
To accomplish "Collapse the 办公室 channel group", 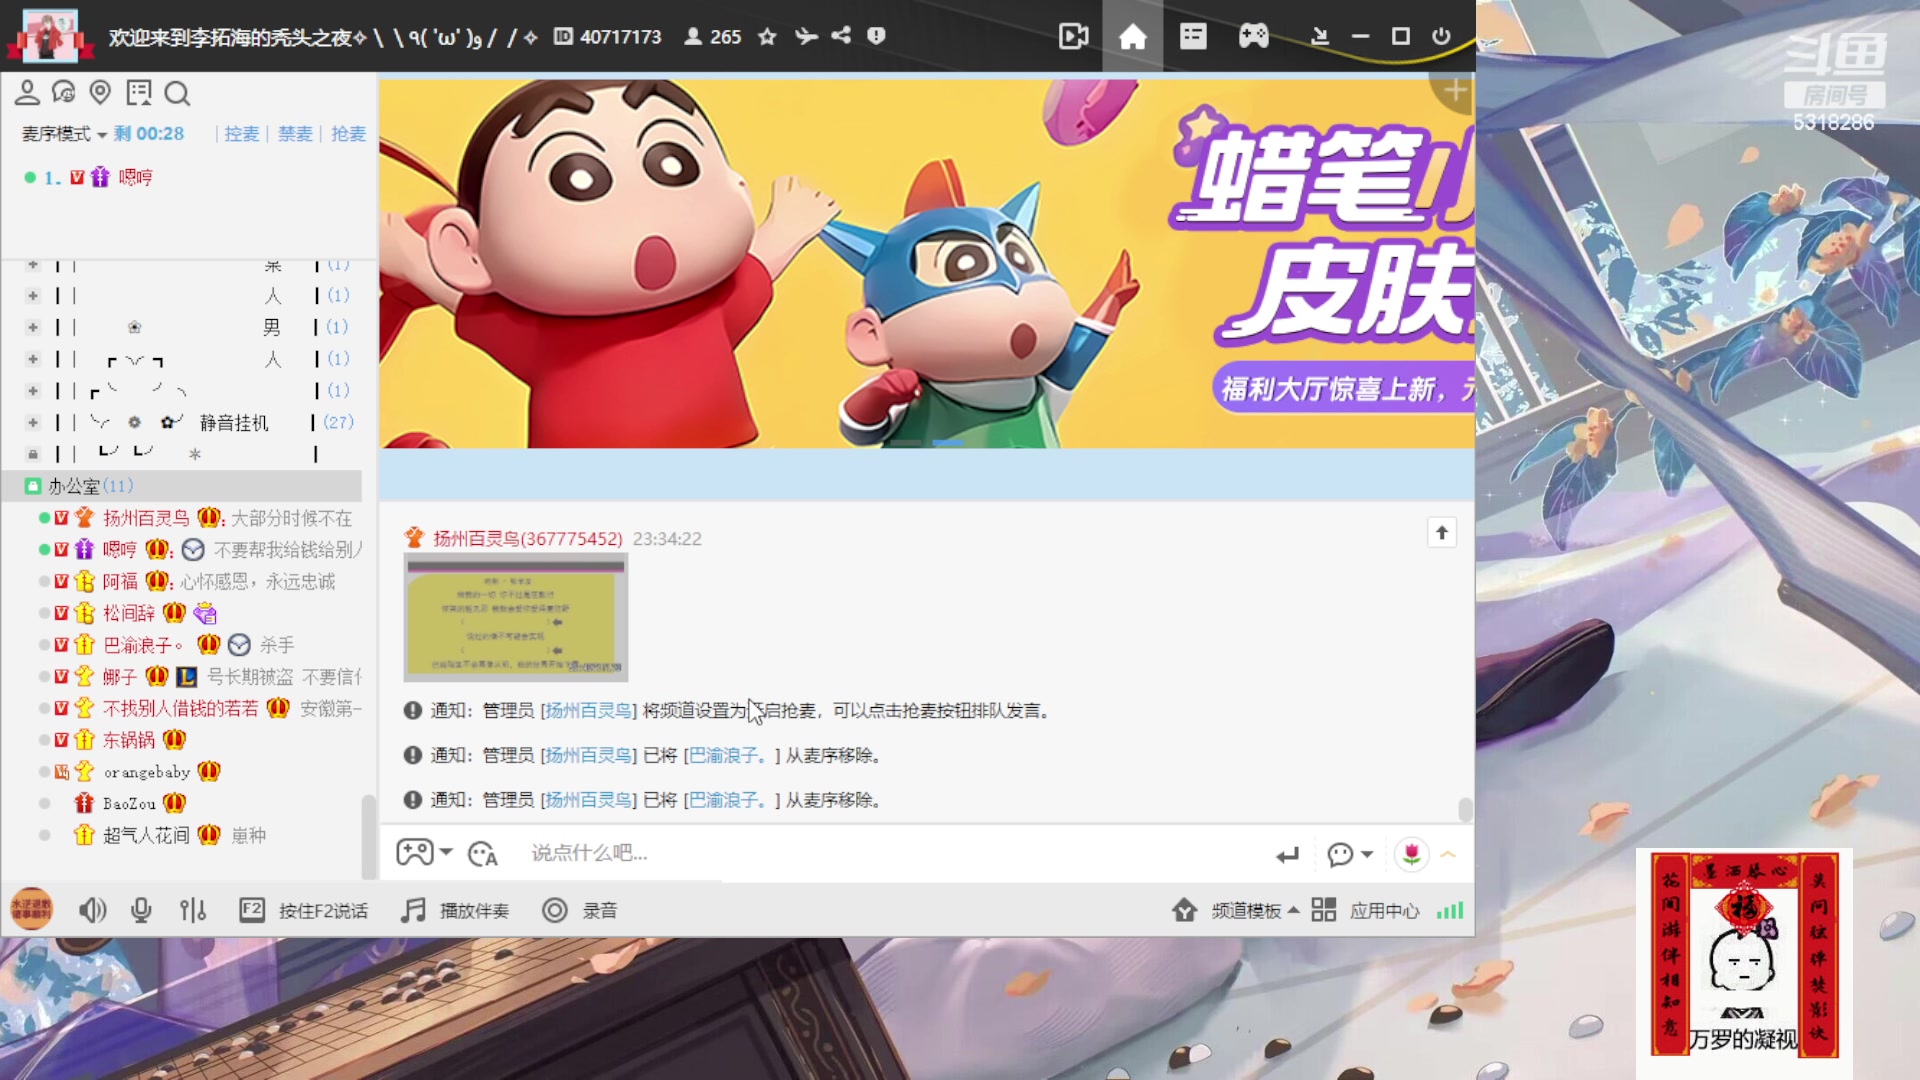I will click(33, 486).
